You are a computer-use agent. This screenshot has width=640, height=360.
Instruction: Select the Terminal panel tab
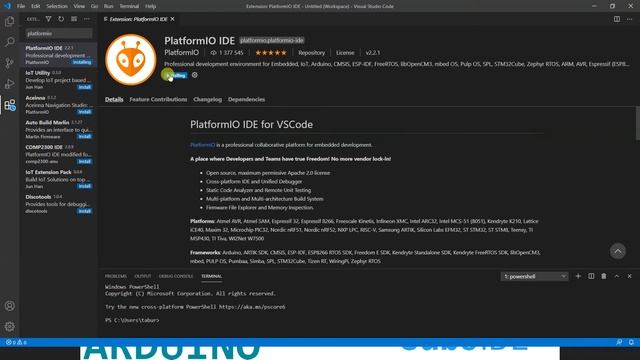point(211,276)
